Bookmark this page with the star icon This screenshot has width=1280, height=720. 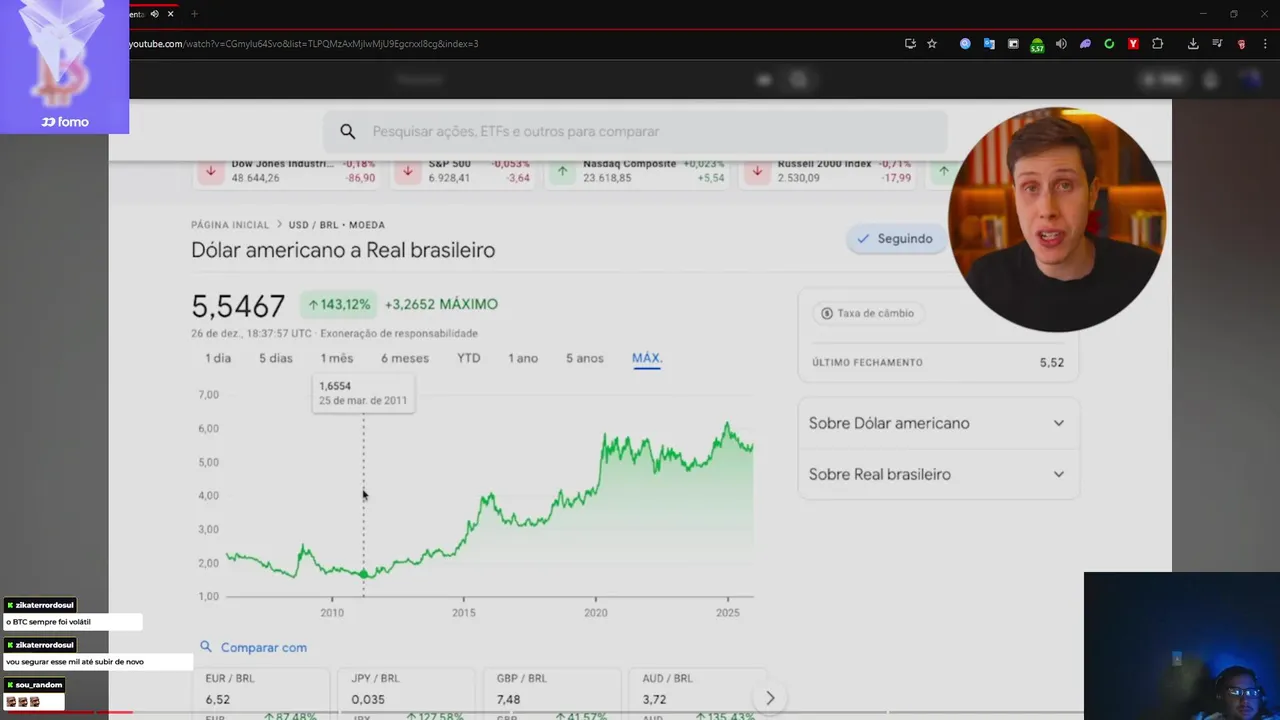[932, 44]
